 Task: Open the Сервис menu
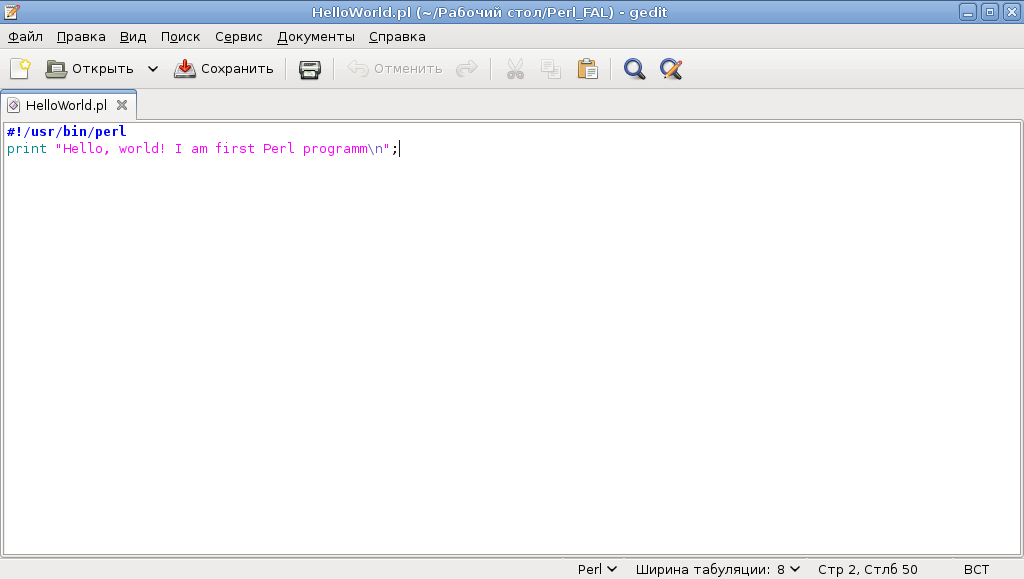tap(238, 36)
